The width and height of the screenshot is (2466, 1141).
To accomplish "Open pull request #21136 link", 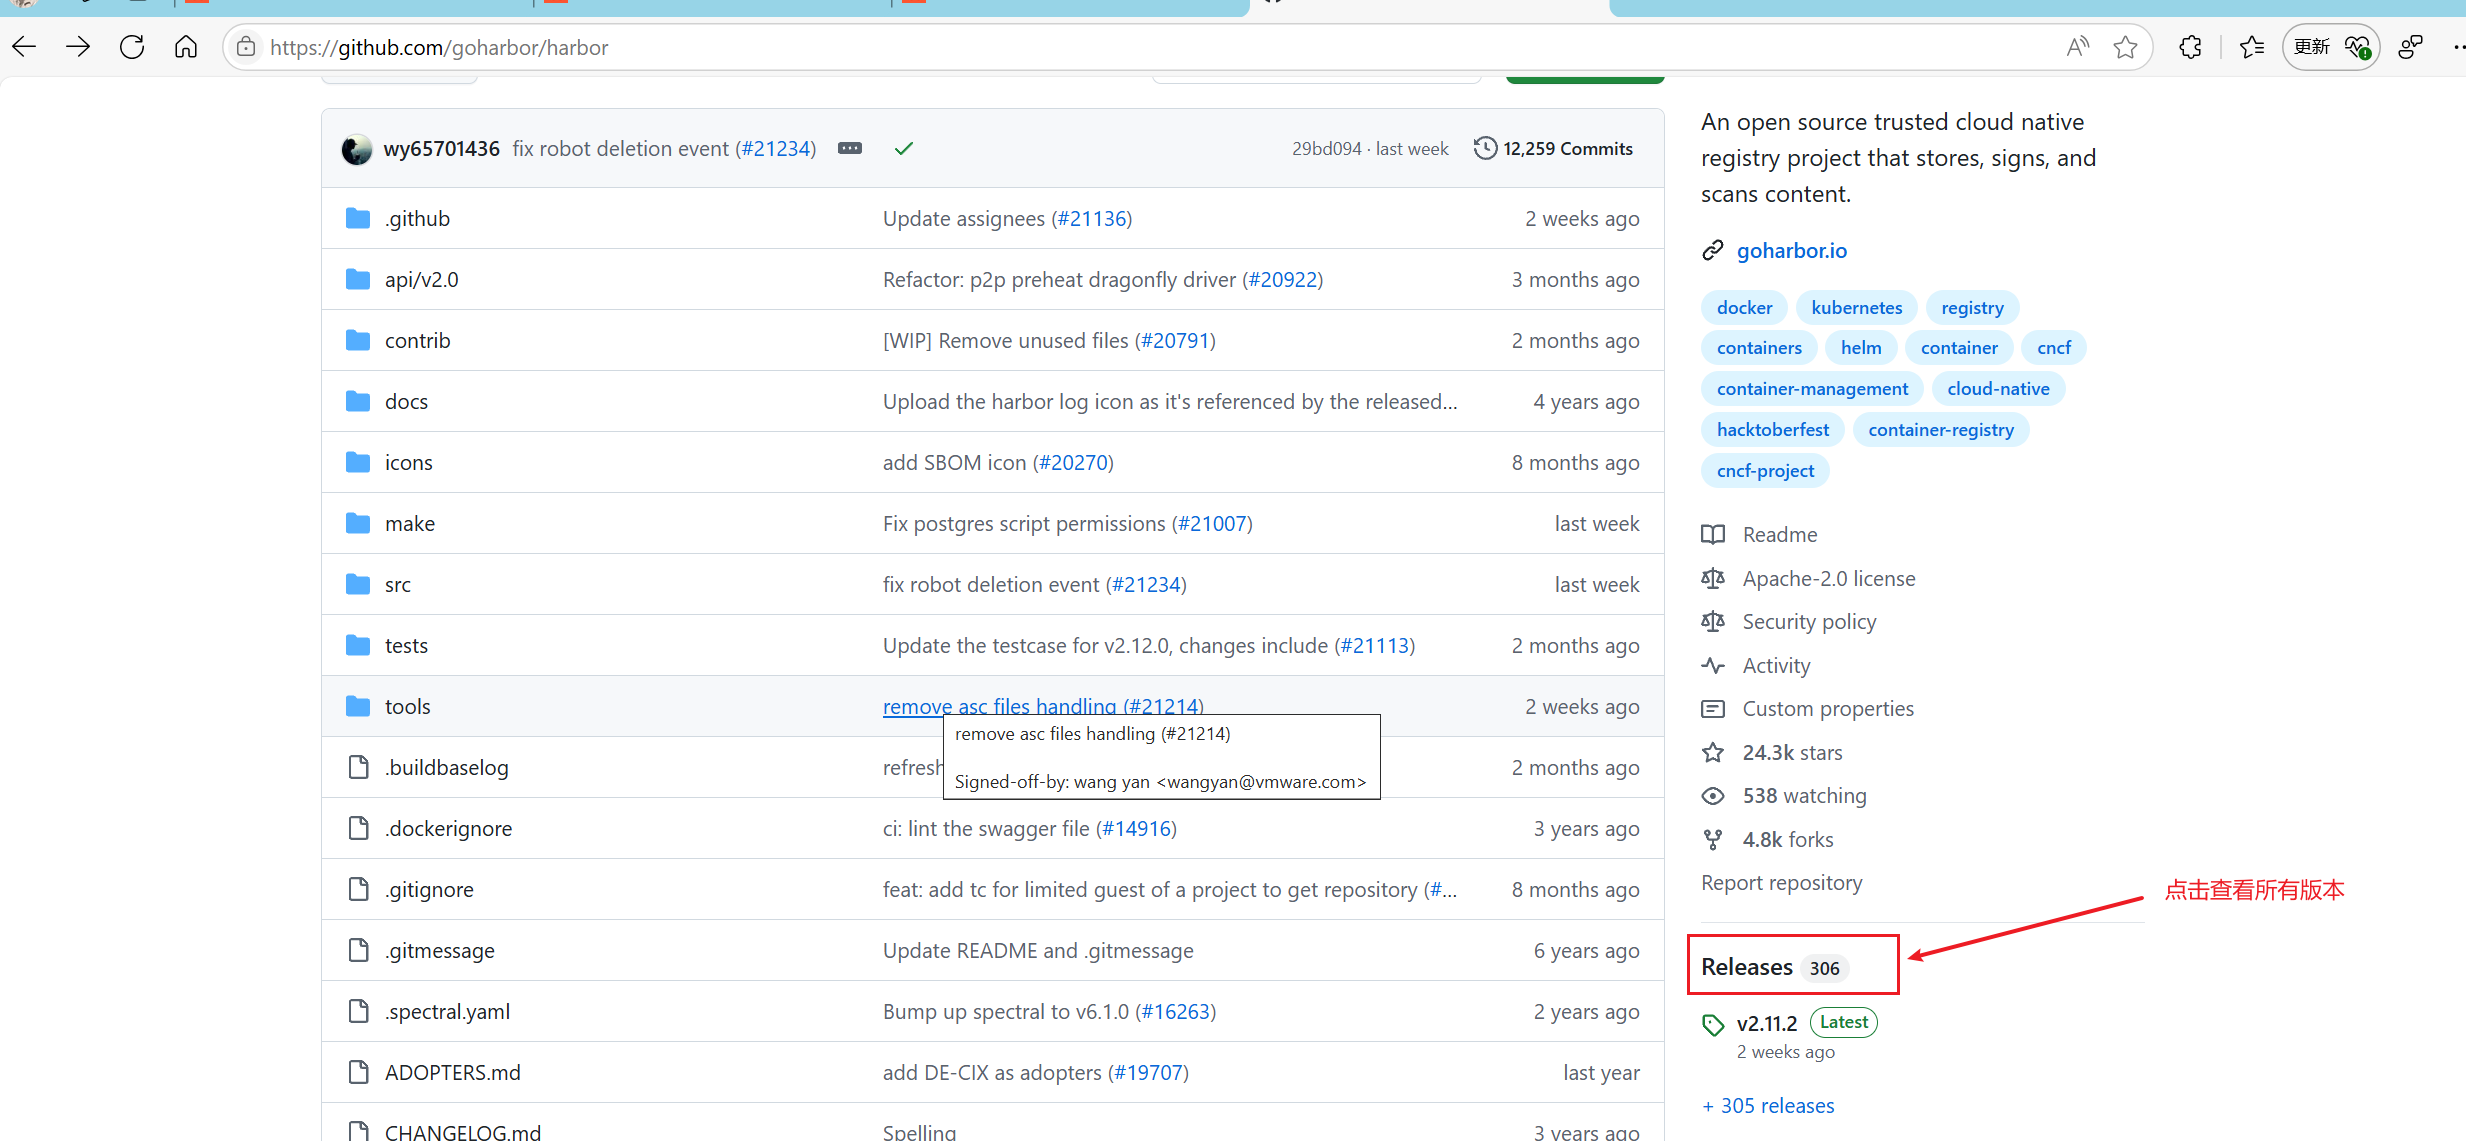I will click(1092, 219).
